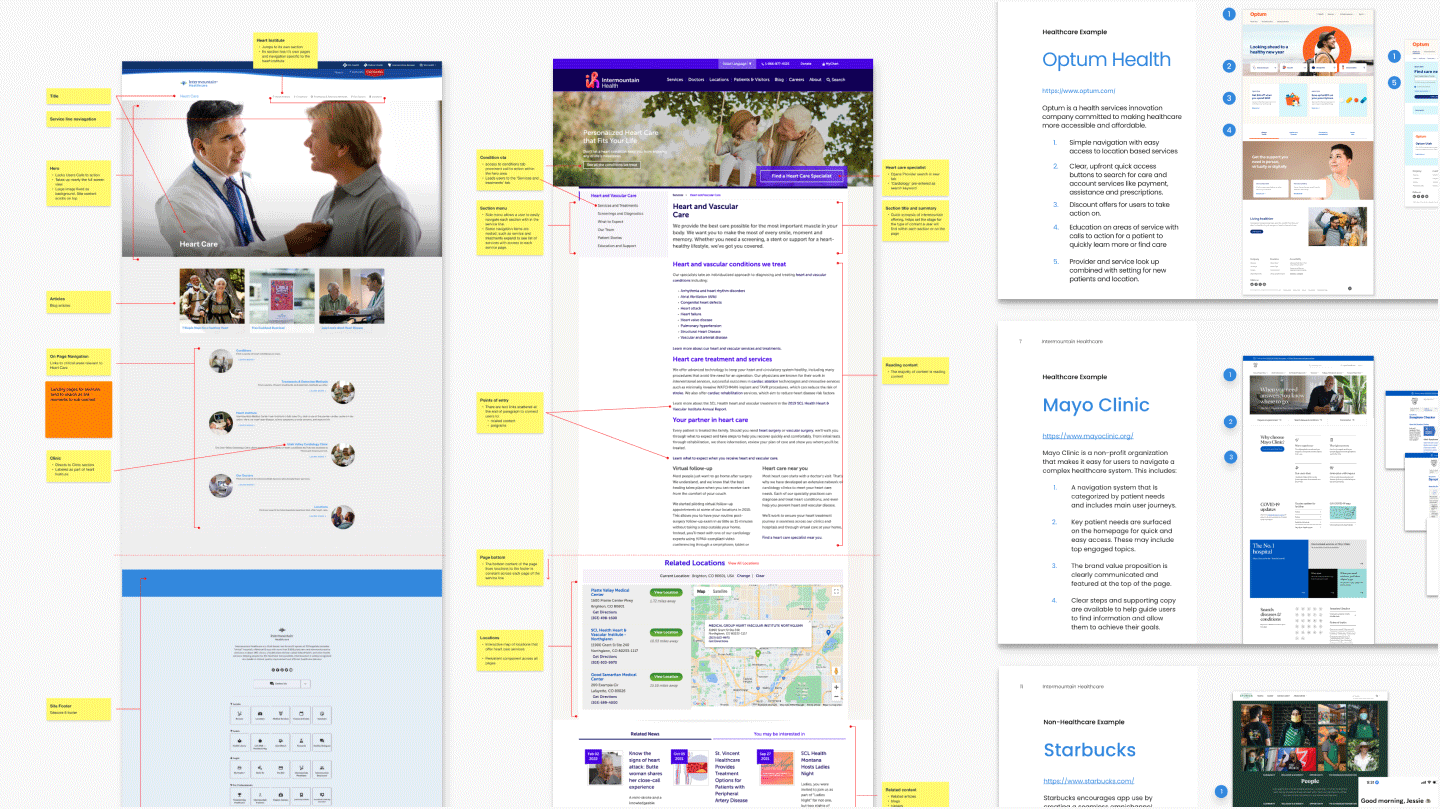
Task: Open Locations in the purple navigation bar
Action: tap(719, 79)
